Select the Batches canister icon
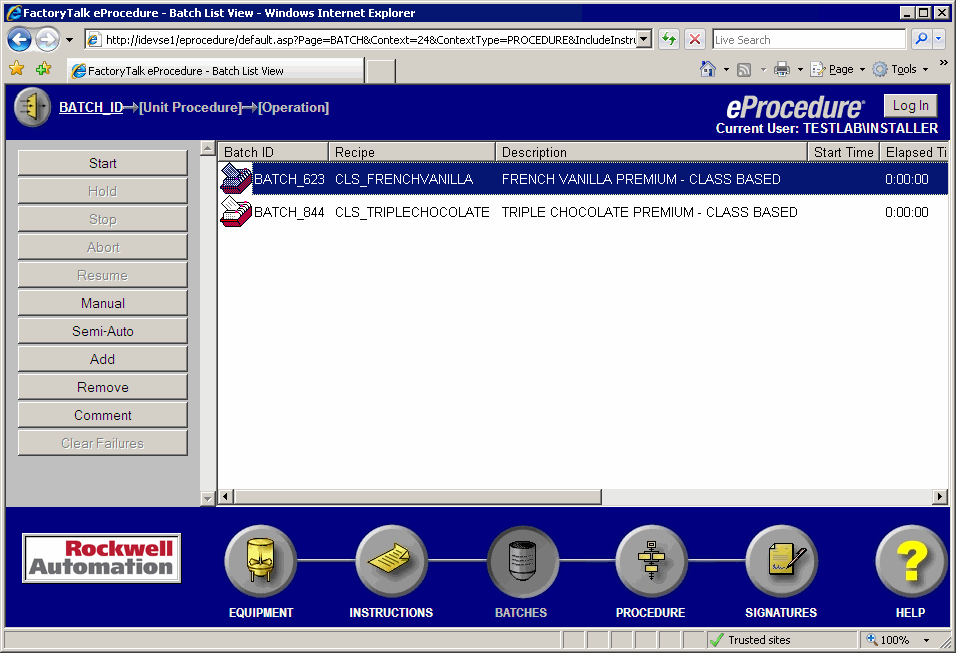This screenshot has width=956, height=653. coord(523,561)
